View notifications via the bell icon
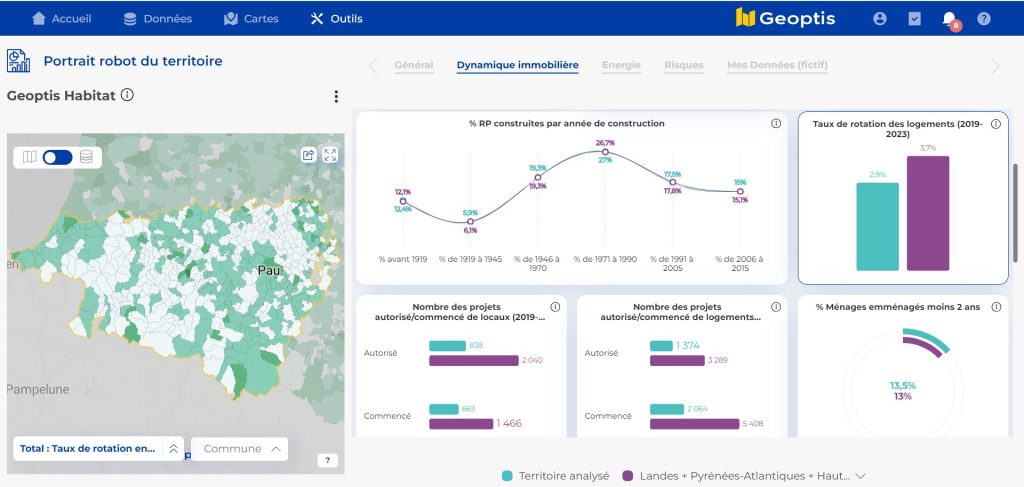This screenshot has width=1024, height=487. coord(949,18)
